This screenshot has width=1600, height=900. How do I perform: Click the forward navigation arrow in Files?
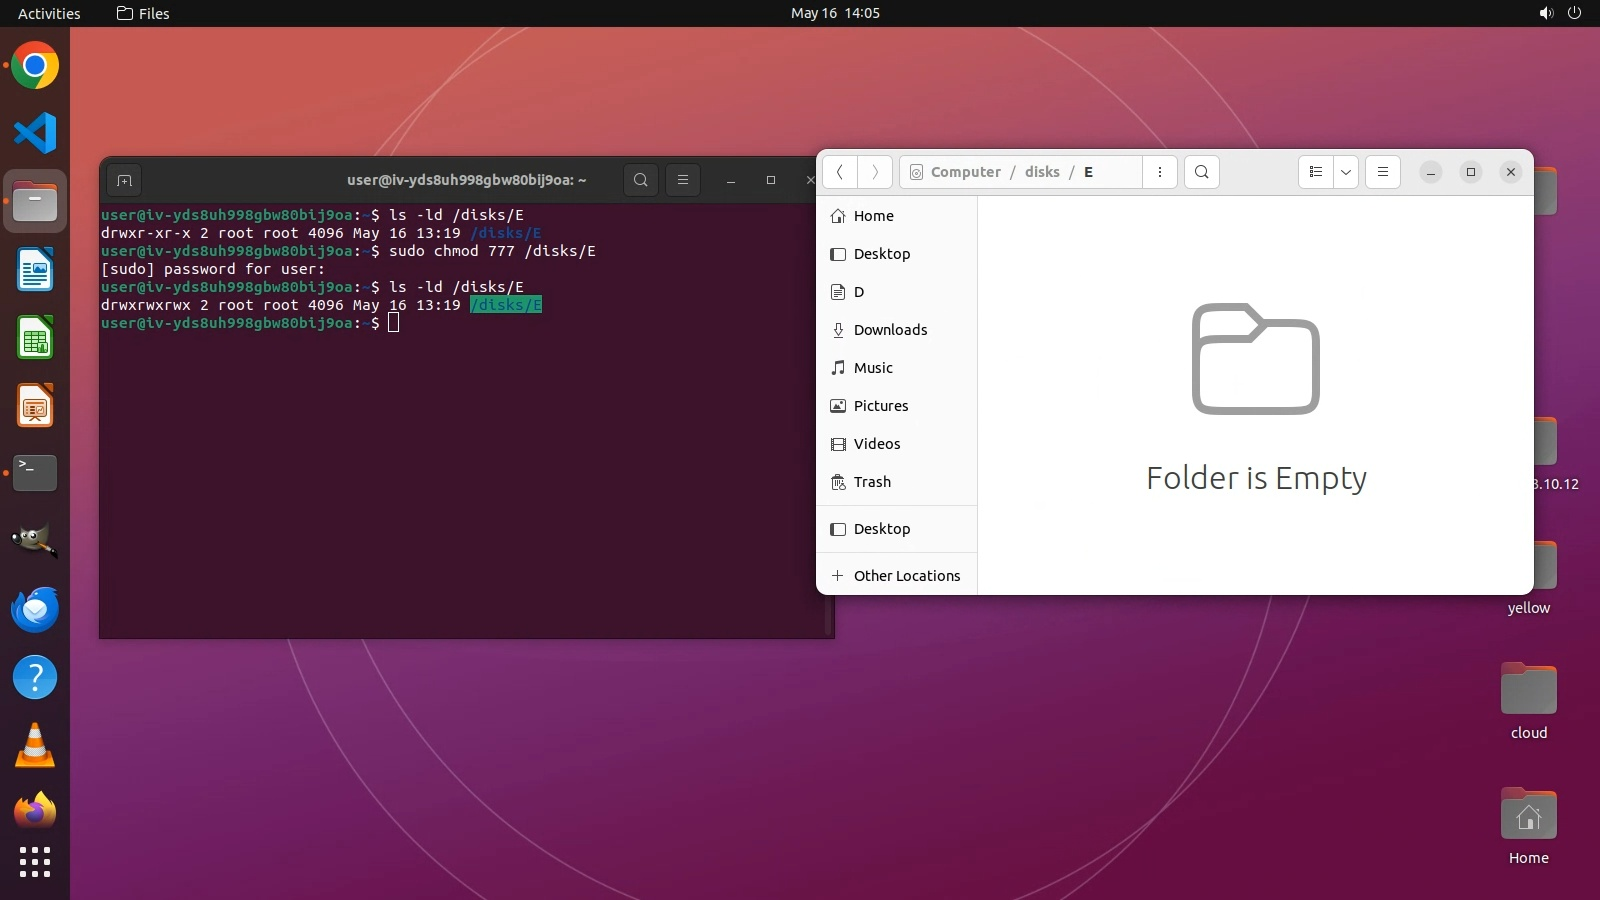click(875, 172)
